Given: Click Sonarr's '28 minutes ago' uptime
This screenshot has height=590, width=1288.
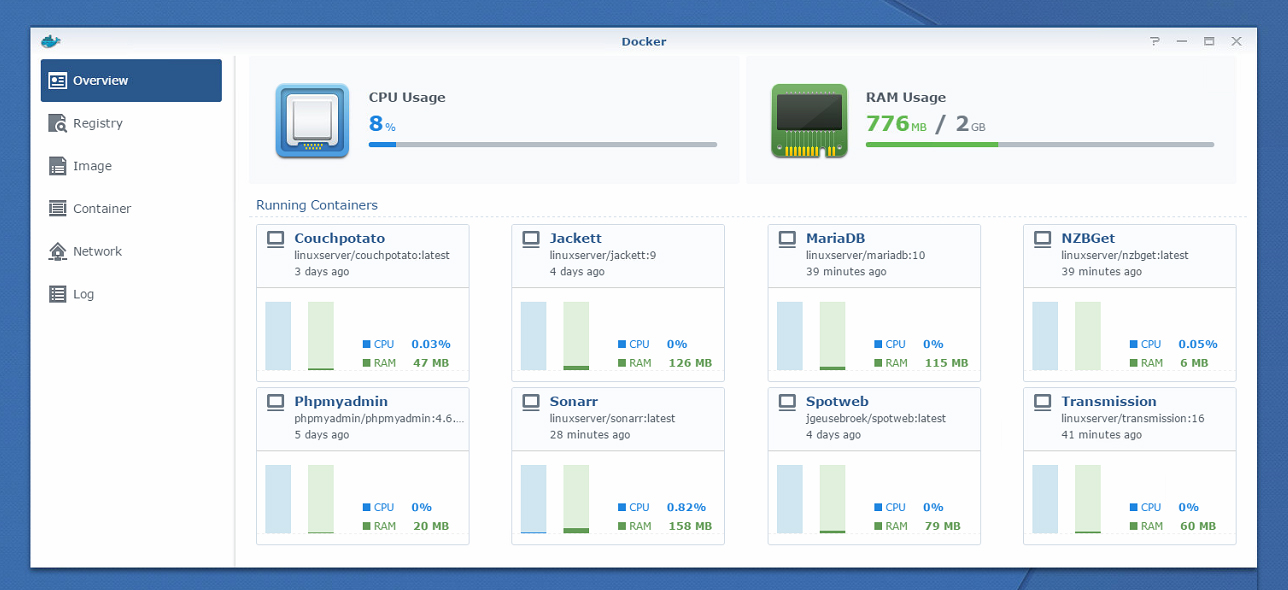Looking at the screenshot, I should 590,435.
